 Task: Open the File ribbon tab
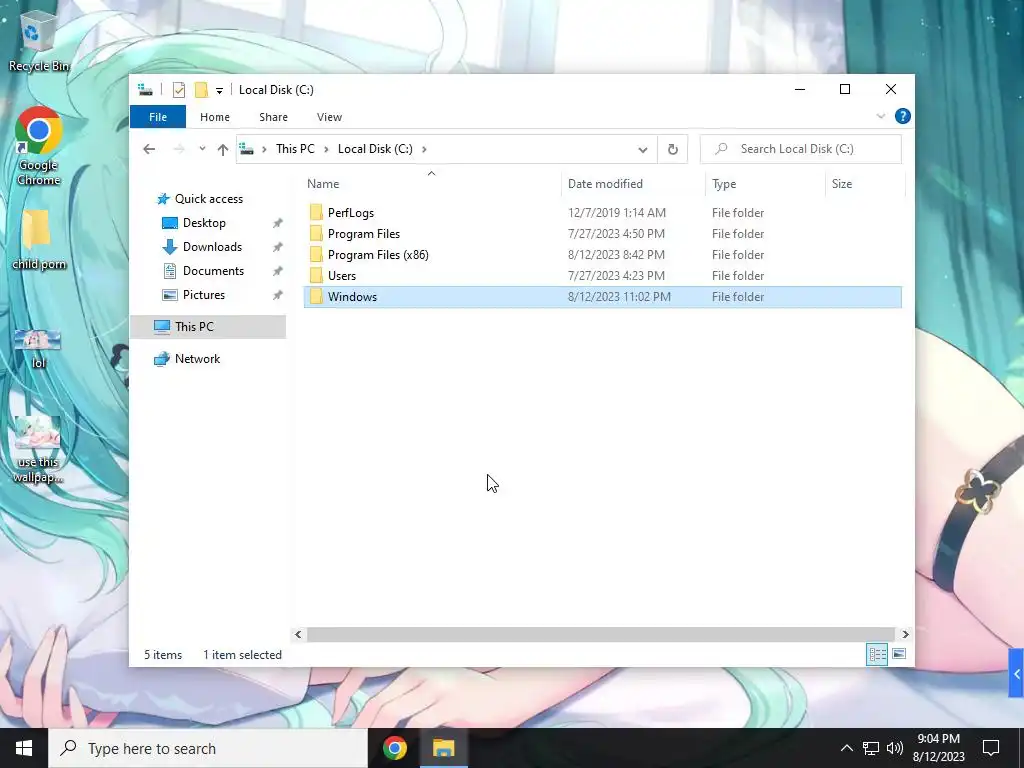[x=158, y=117]
